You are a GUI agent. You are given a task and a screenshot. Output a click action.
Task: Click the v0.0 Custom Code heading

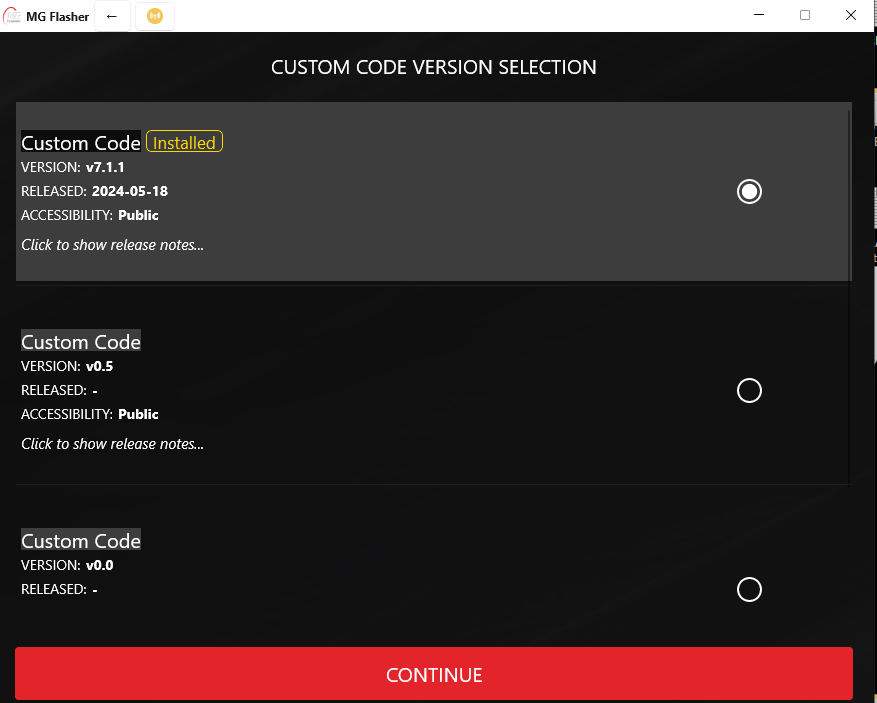pyautogui.click(x=81, y=540)
